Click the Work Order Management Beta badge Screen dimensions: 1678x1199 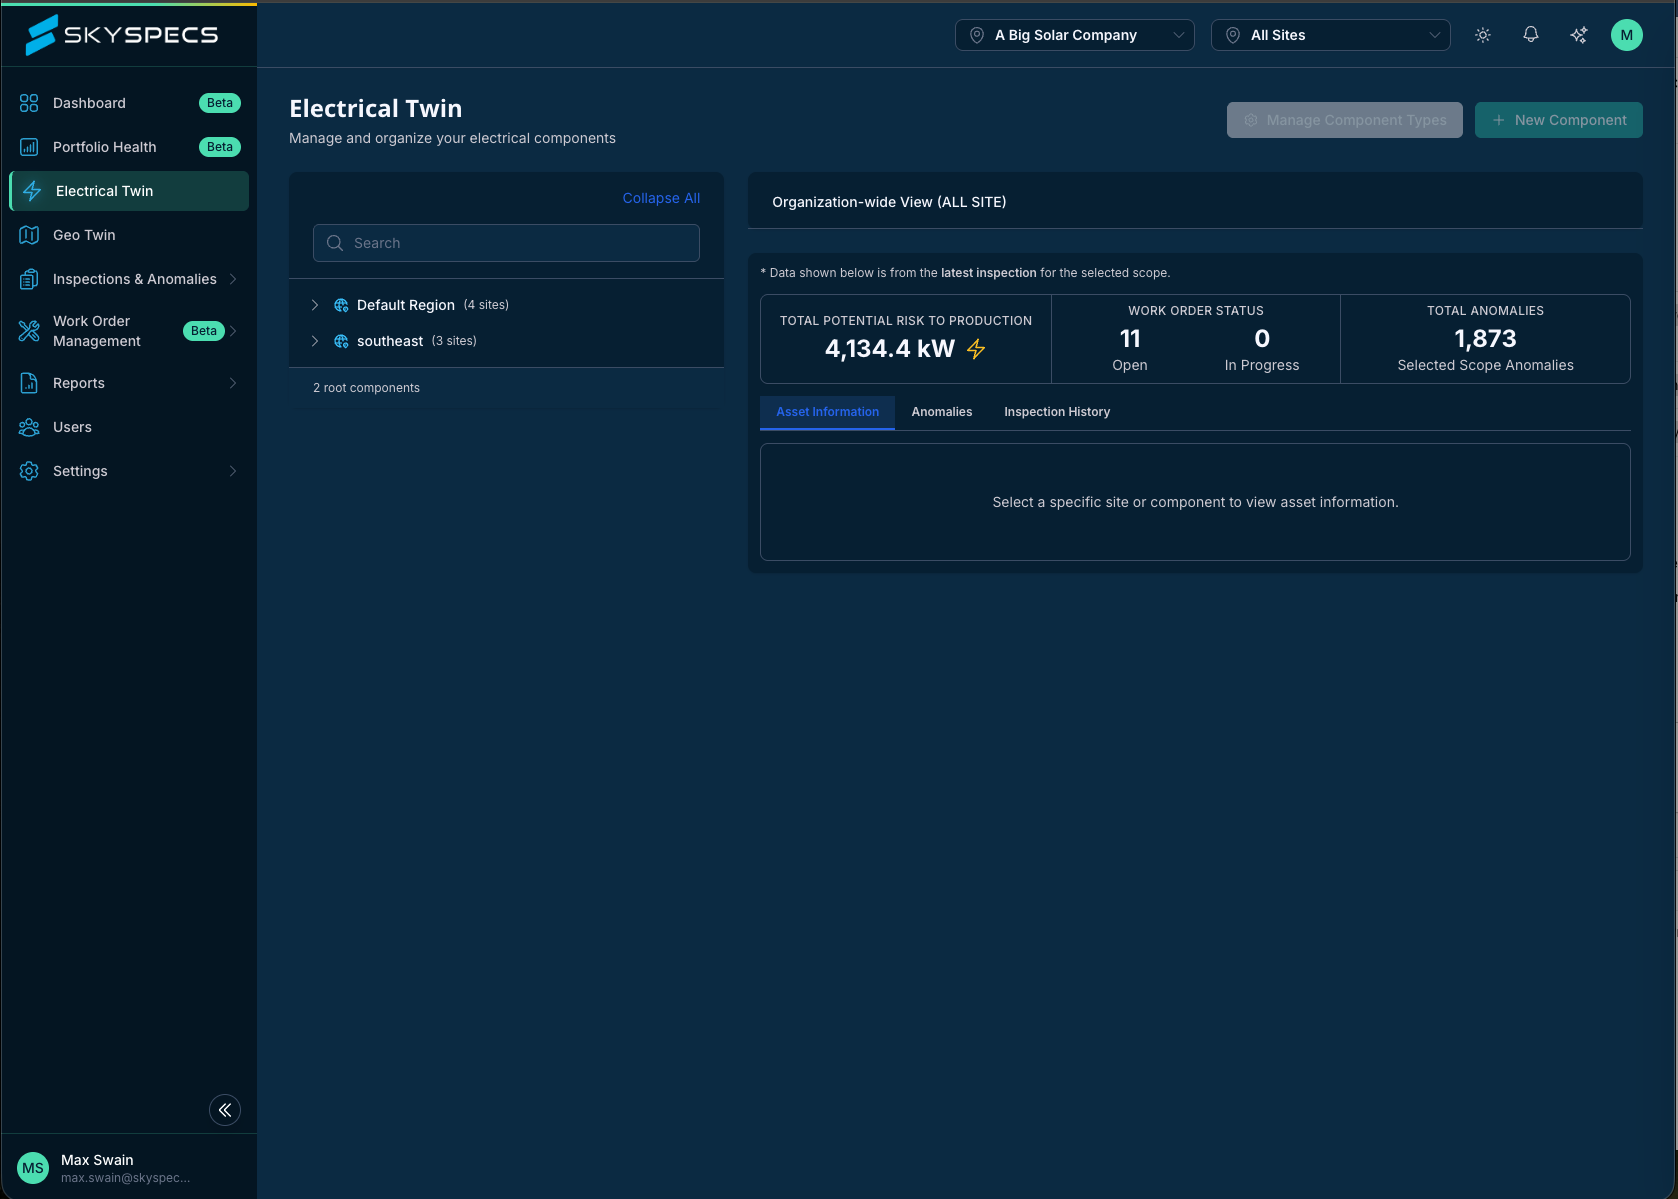[204, 331]
